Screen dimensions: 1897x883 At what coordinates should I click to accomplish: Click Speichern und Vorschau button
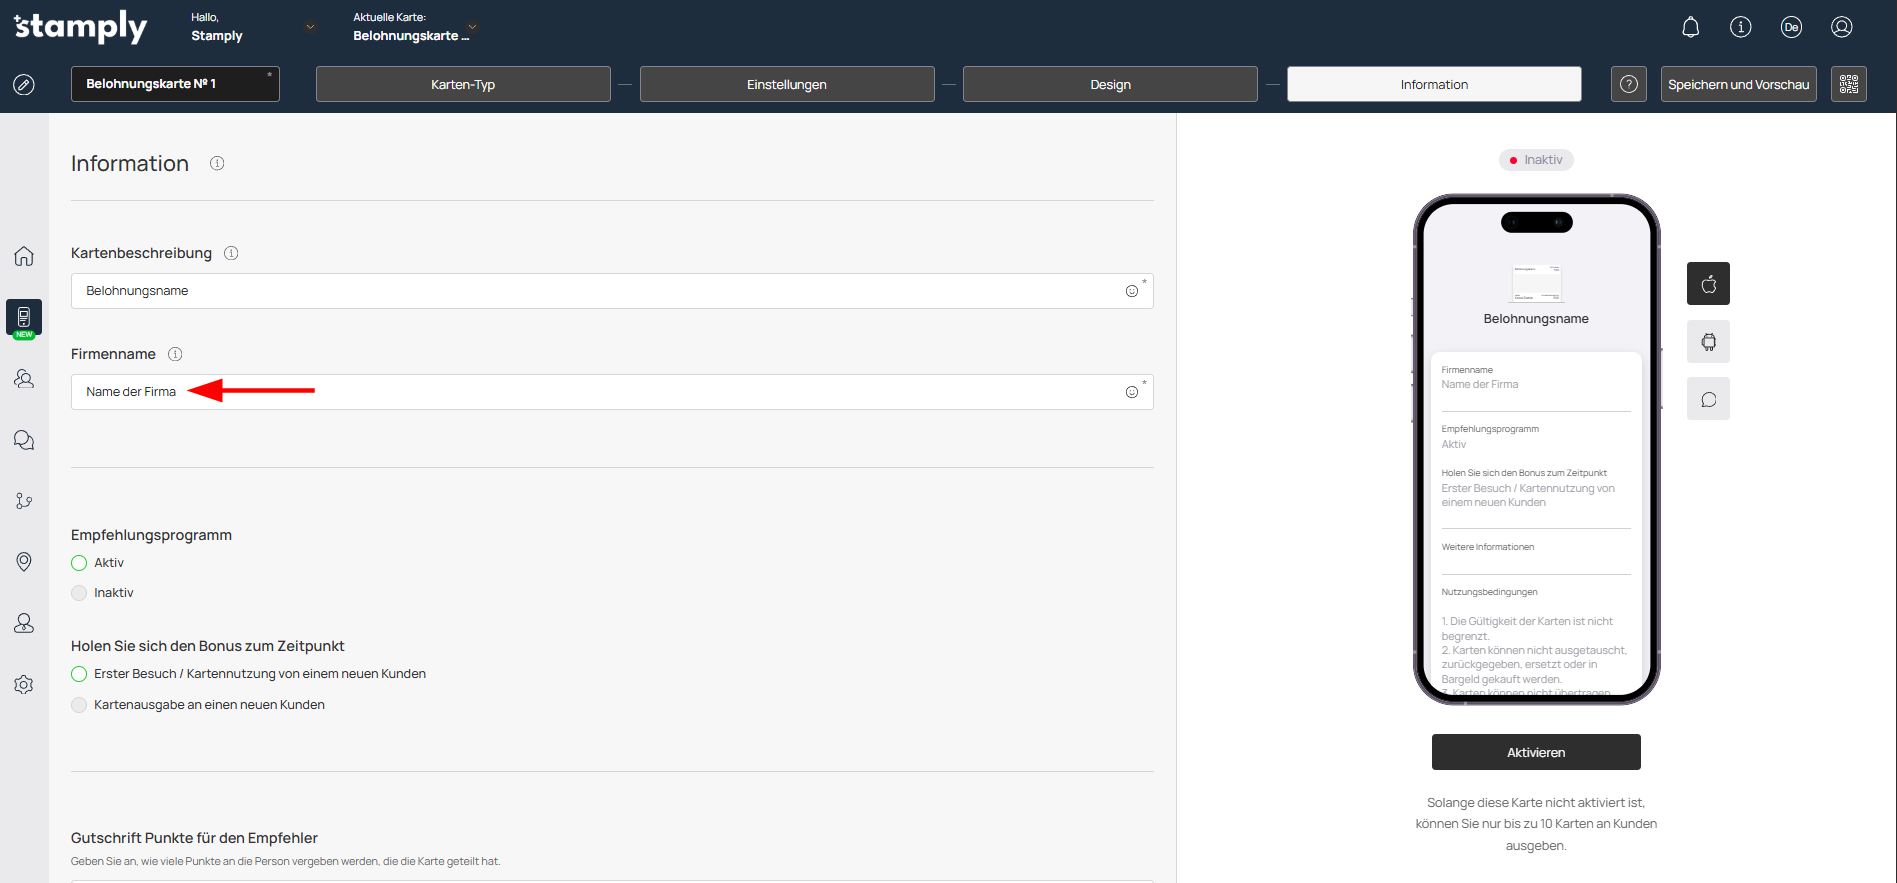click(1737, 84)
